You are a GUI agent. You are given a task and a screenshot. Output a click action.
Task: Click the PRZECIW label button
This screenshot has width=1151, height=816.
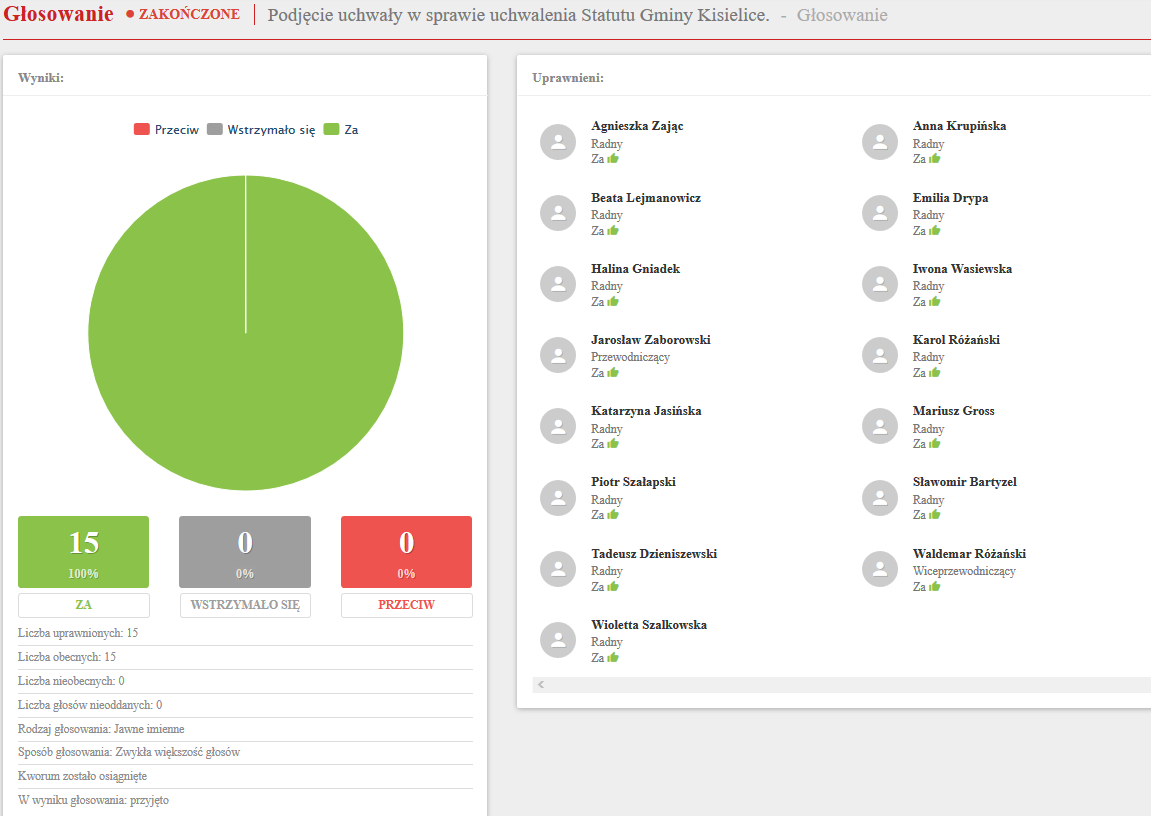pos(406,605)
